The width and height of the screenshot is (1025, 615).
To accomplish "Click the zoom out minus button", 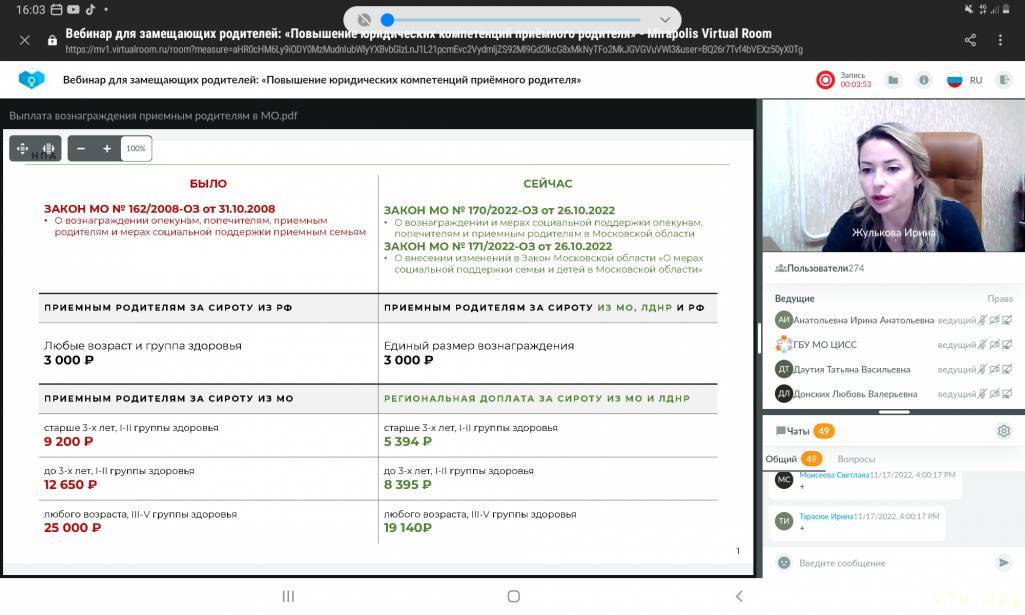I will pyautogui.click(x=81, y=149).
